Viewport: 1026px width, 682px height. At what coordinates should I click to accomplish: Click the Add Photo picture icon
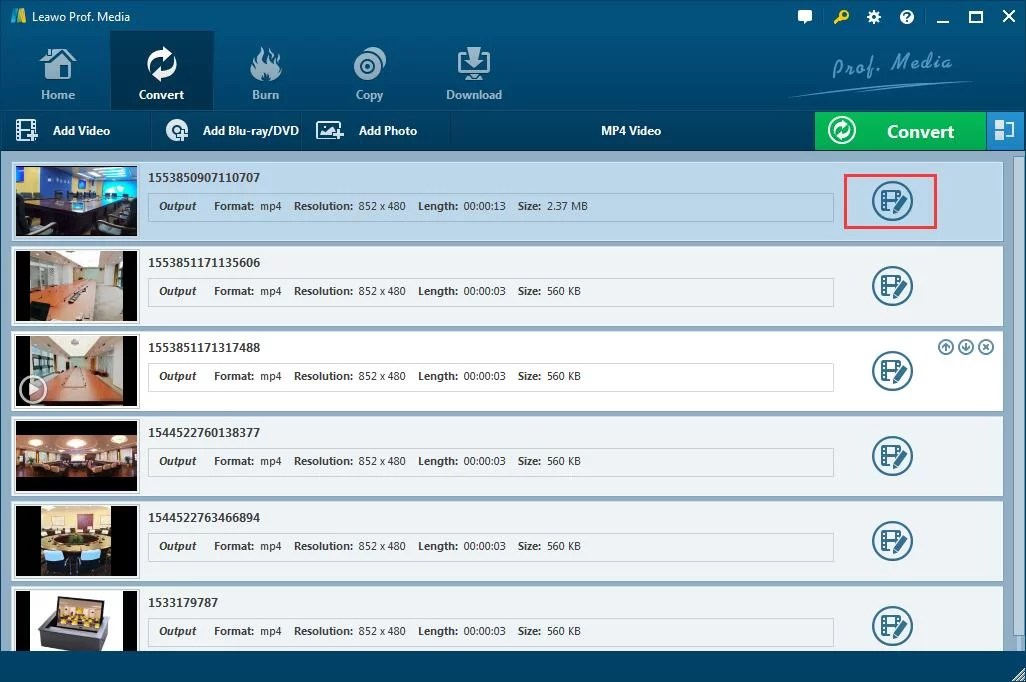pos(330,130)
